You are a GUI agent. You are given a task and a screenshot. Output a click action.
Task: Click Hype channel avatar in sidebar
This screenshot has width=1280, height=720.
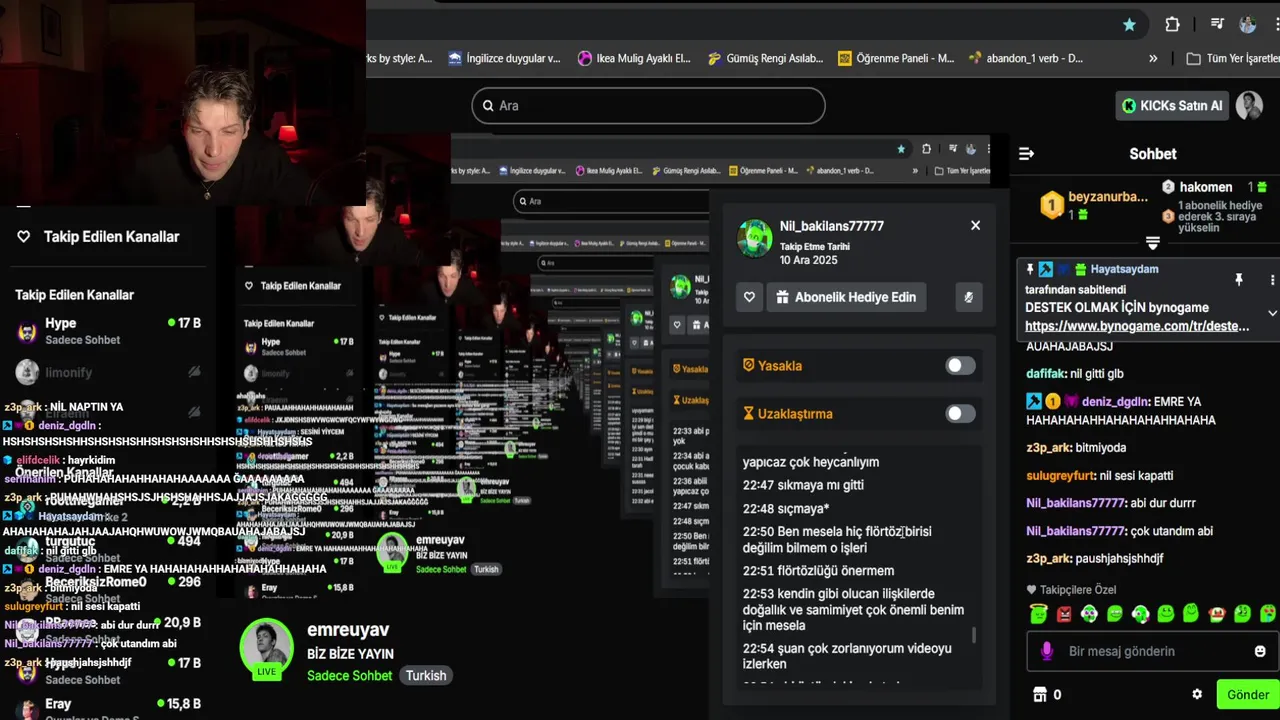[x=28, y=332]
